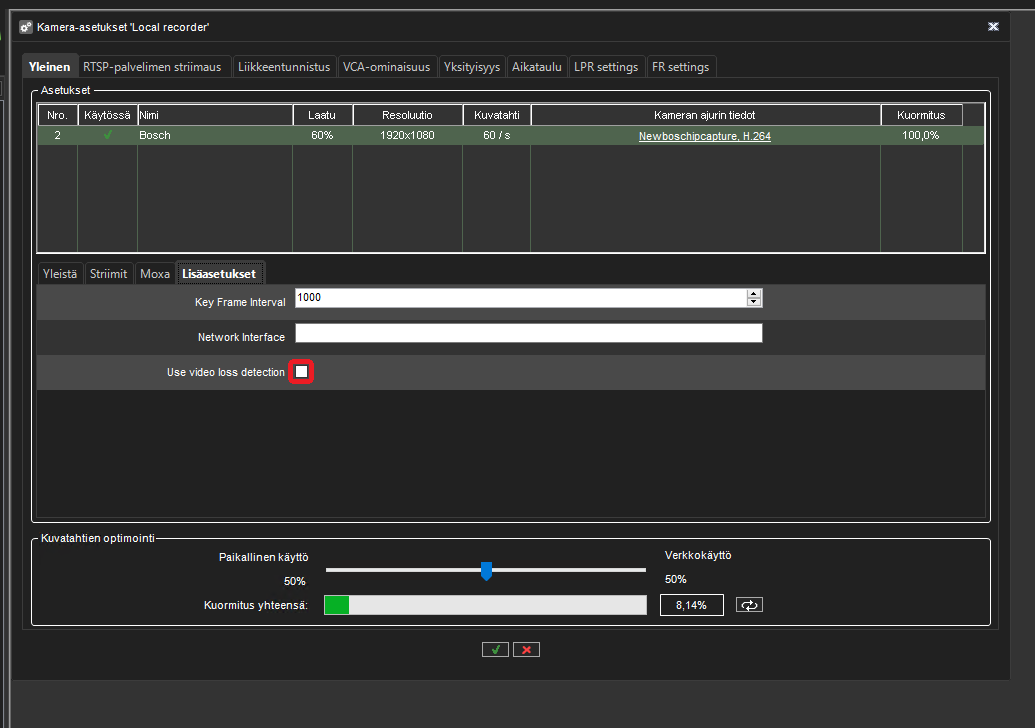The width and height of the screenshot is (1035, 728).
Task: Click the 1920x1080 resolution cell
Action: 407,135
